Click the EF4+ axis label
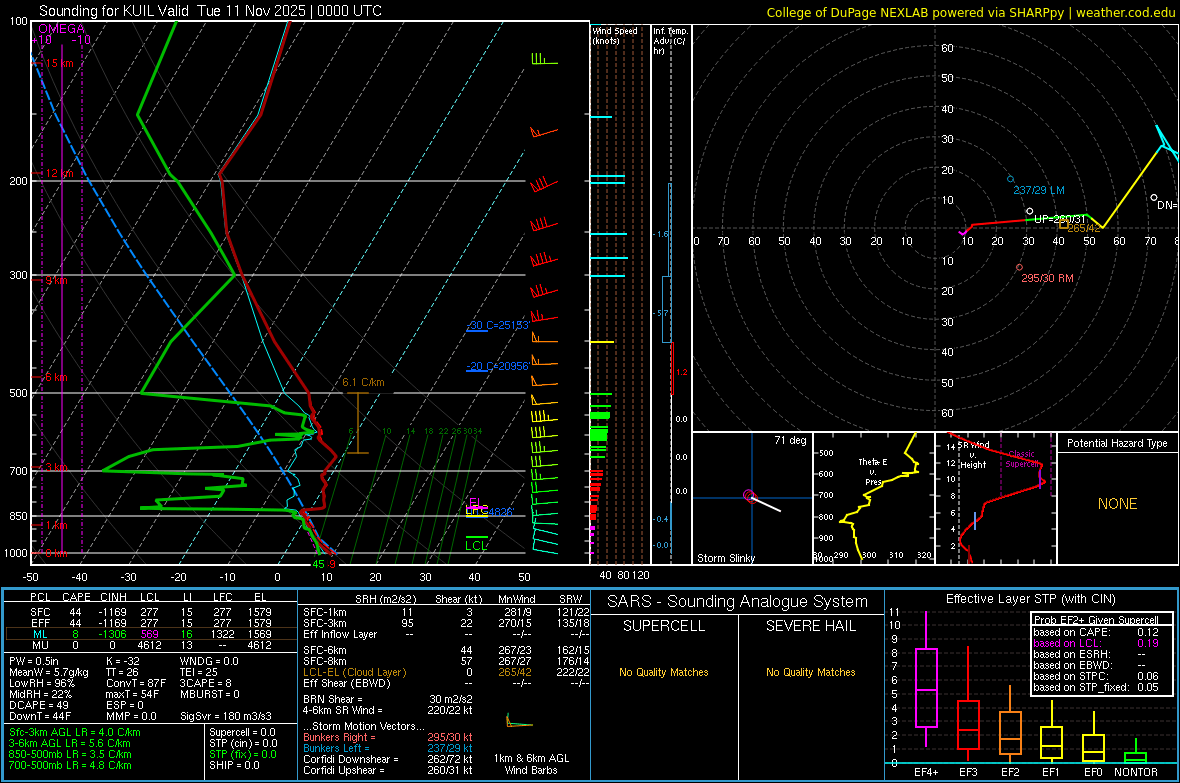 click(926, 772)
